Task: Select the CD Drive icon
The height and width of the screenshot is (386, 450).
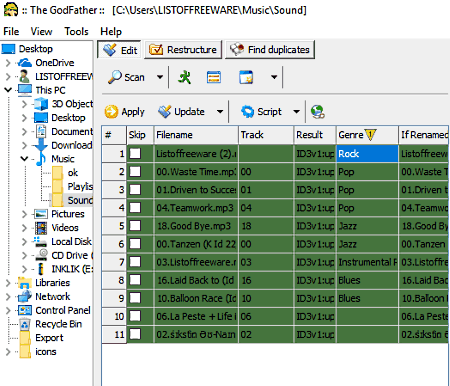Action: point(41,255)
